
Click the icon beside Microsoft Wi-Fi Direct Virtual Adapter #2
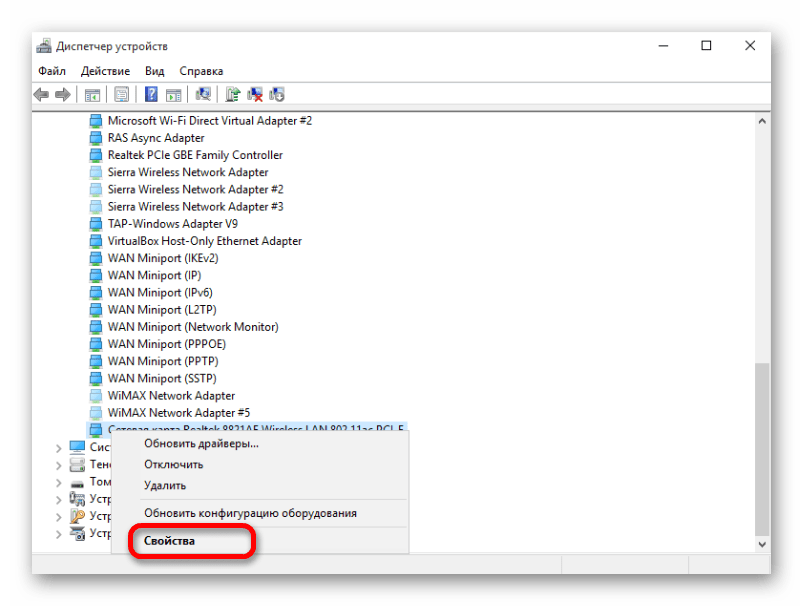[x=96, y=121]
